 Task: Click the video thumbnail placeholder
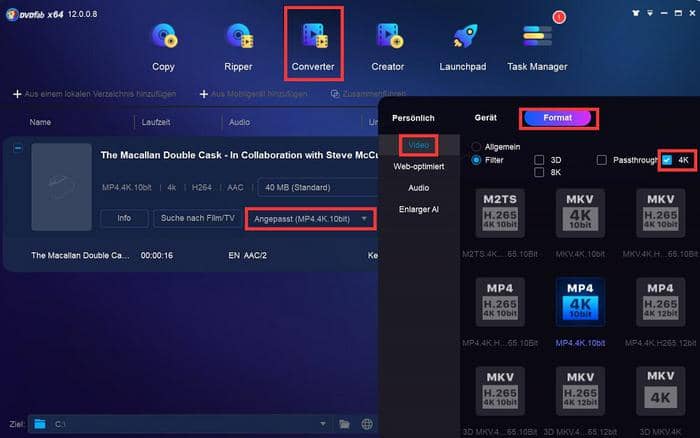[62, 187]
